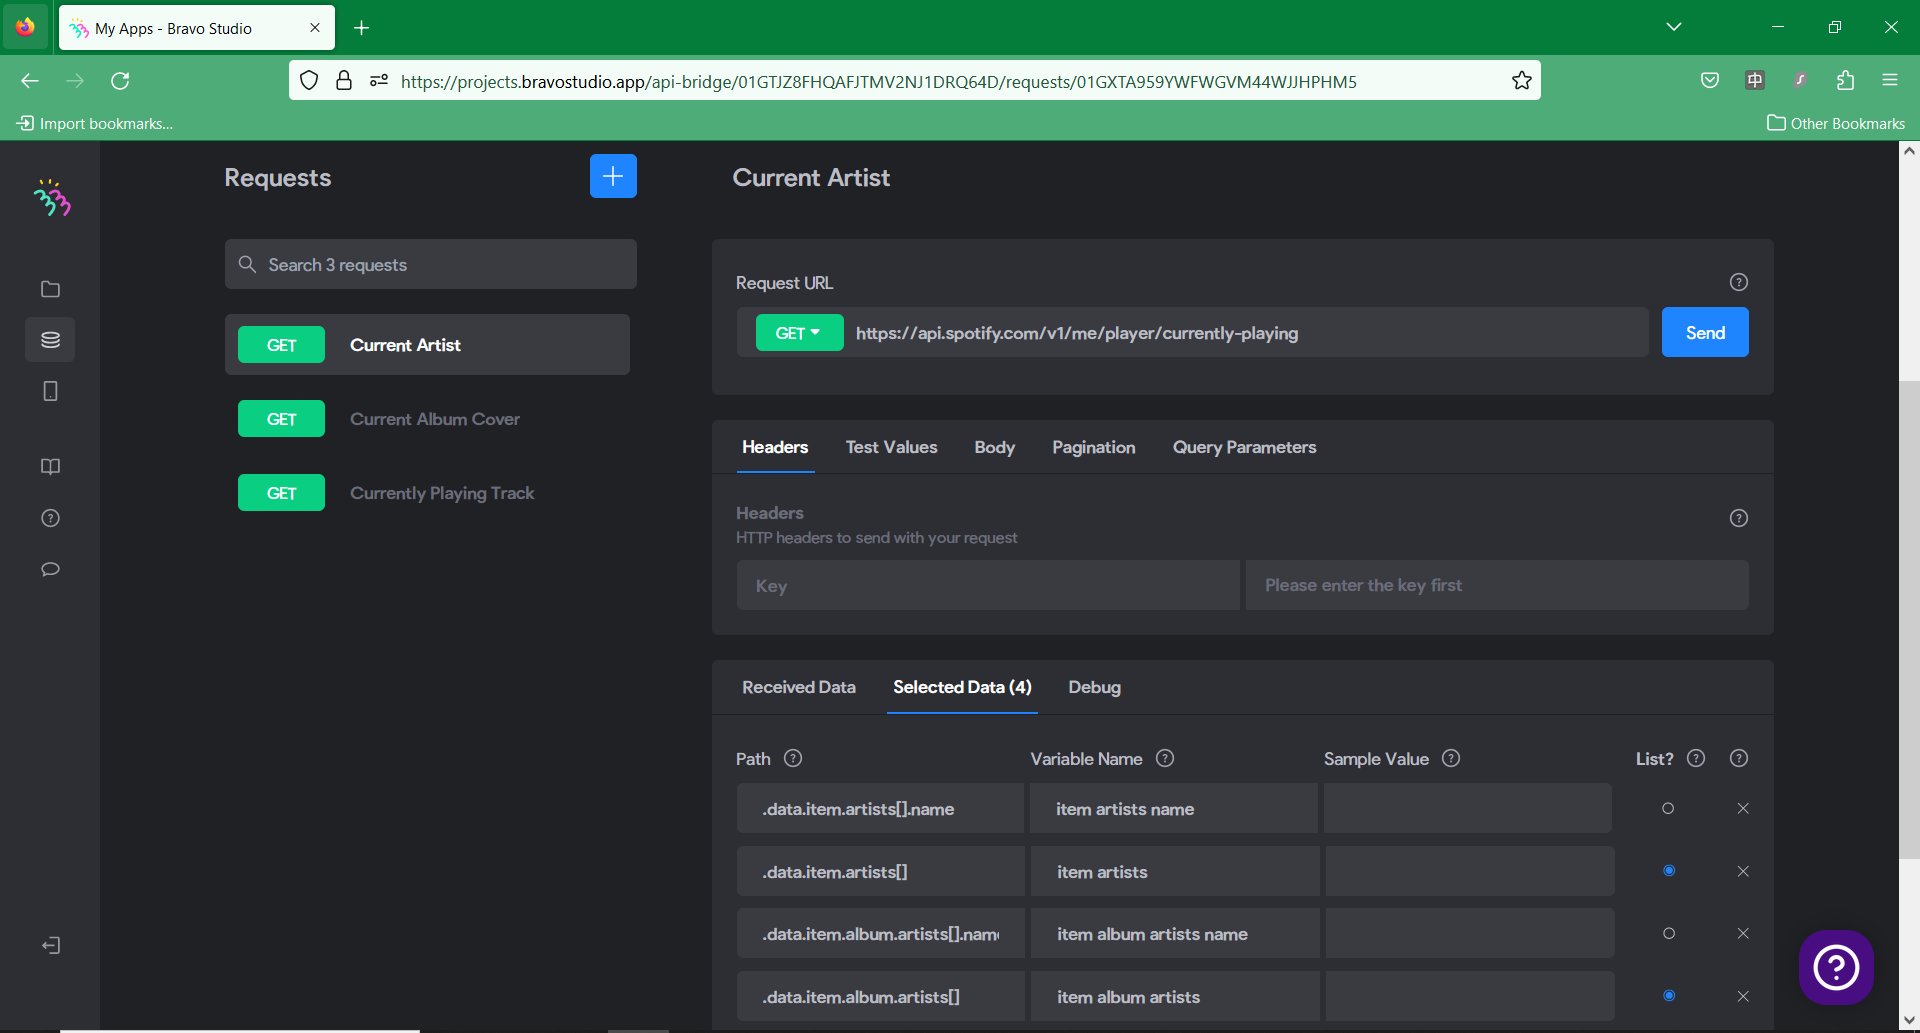Open the documentation book icon in sidebar
This screenshot has width=1920, height=1033.
click(50, 467)
